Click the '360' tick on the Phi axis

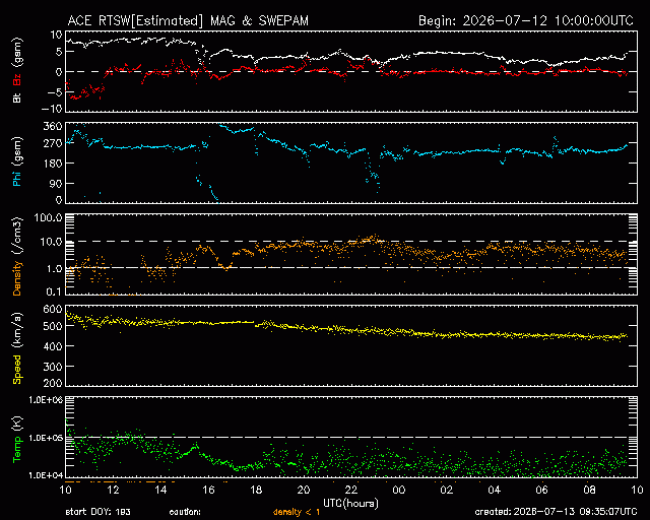click(53, 126)
